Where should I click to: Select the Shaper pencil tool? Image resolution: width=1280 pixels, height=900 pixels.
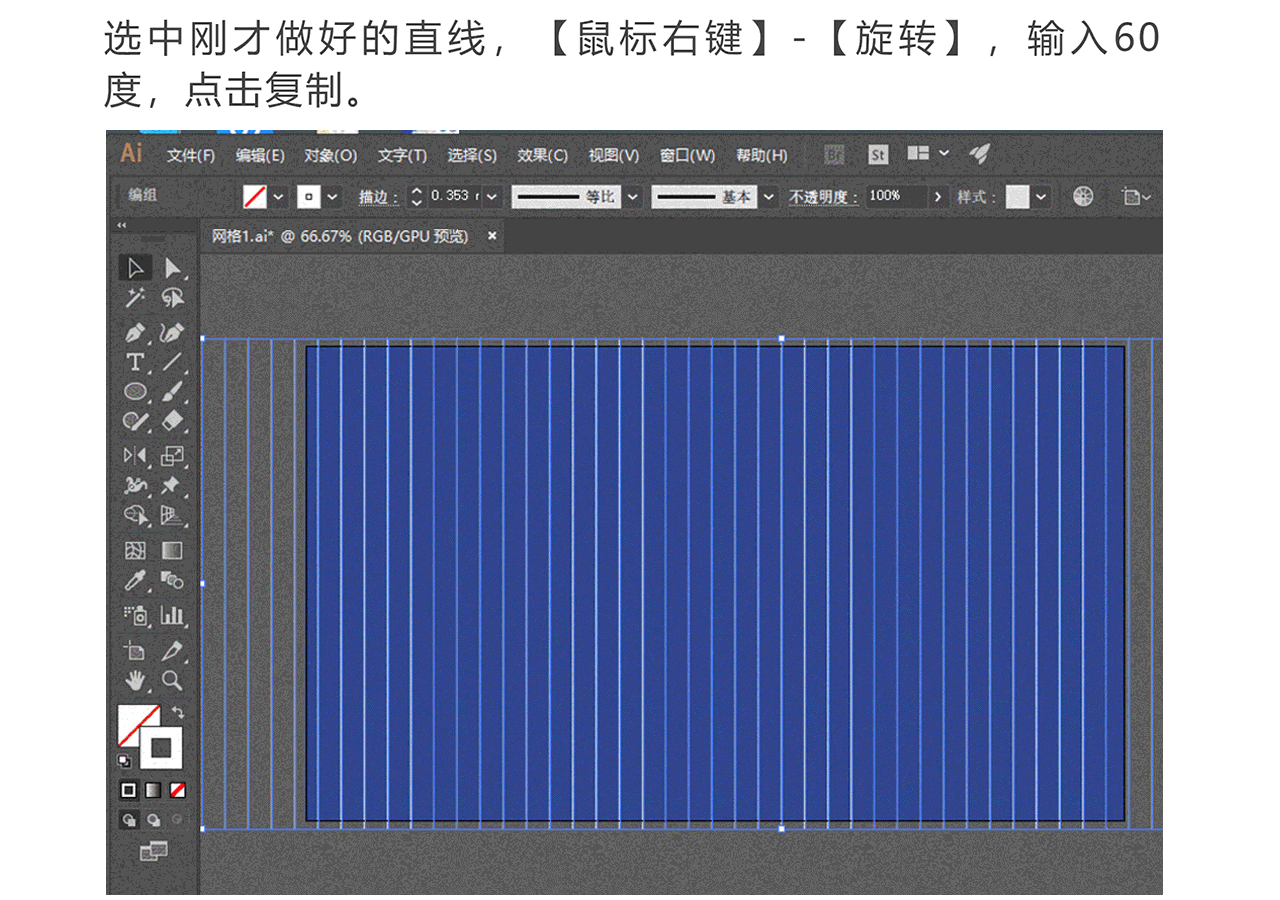point(135,421)
